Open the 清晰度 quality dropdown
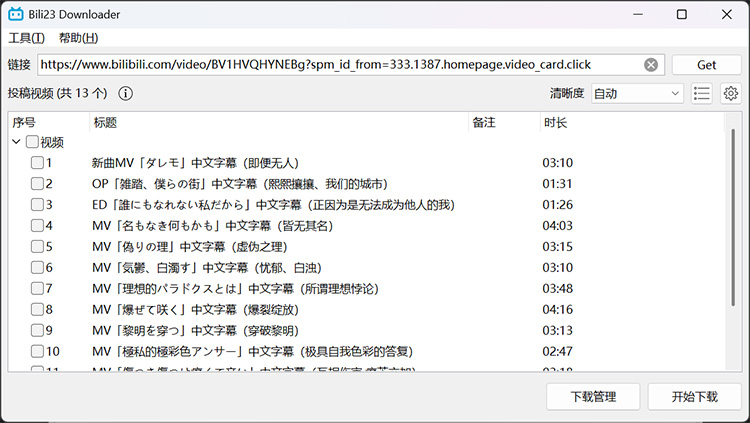Viewport: 750px width, 423px height. [637, 93]
